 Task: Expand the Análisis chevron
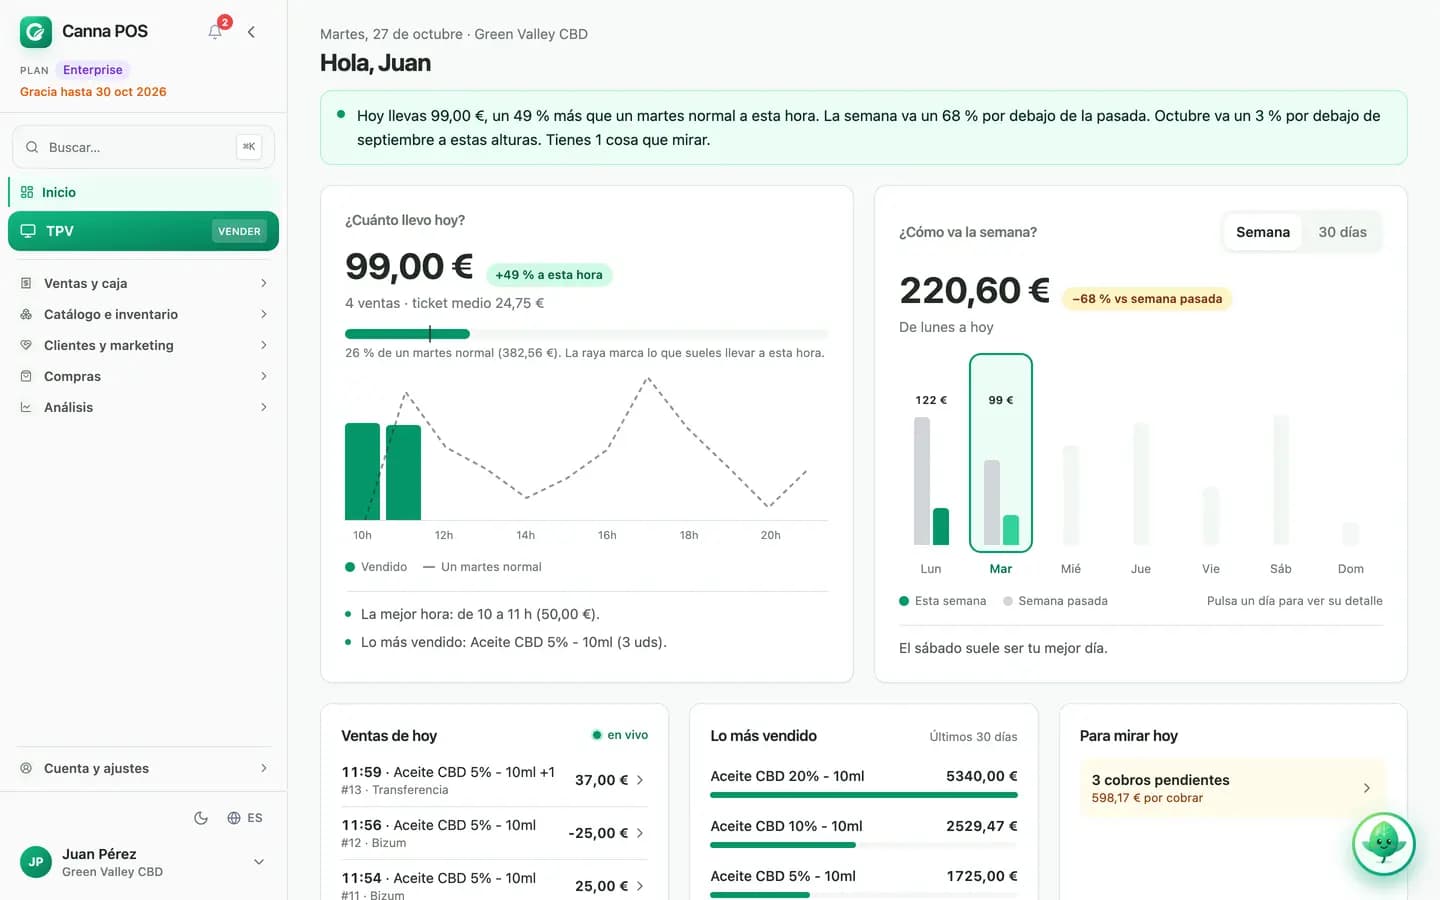click(264, 407)
